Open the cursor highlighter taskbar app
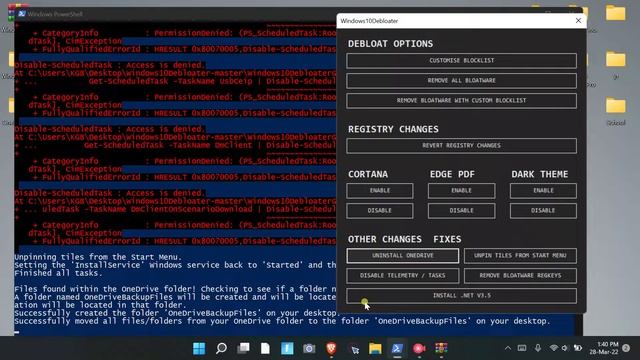Screen dimensions: 640x360 tap(354, 349)
